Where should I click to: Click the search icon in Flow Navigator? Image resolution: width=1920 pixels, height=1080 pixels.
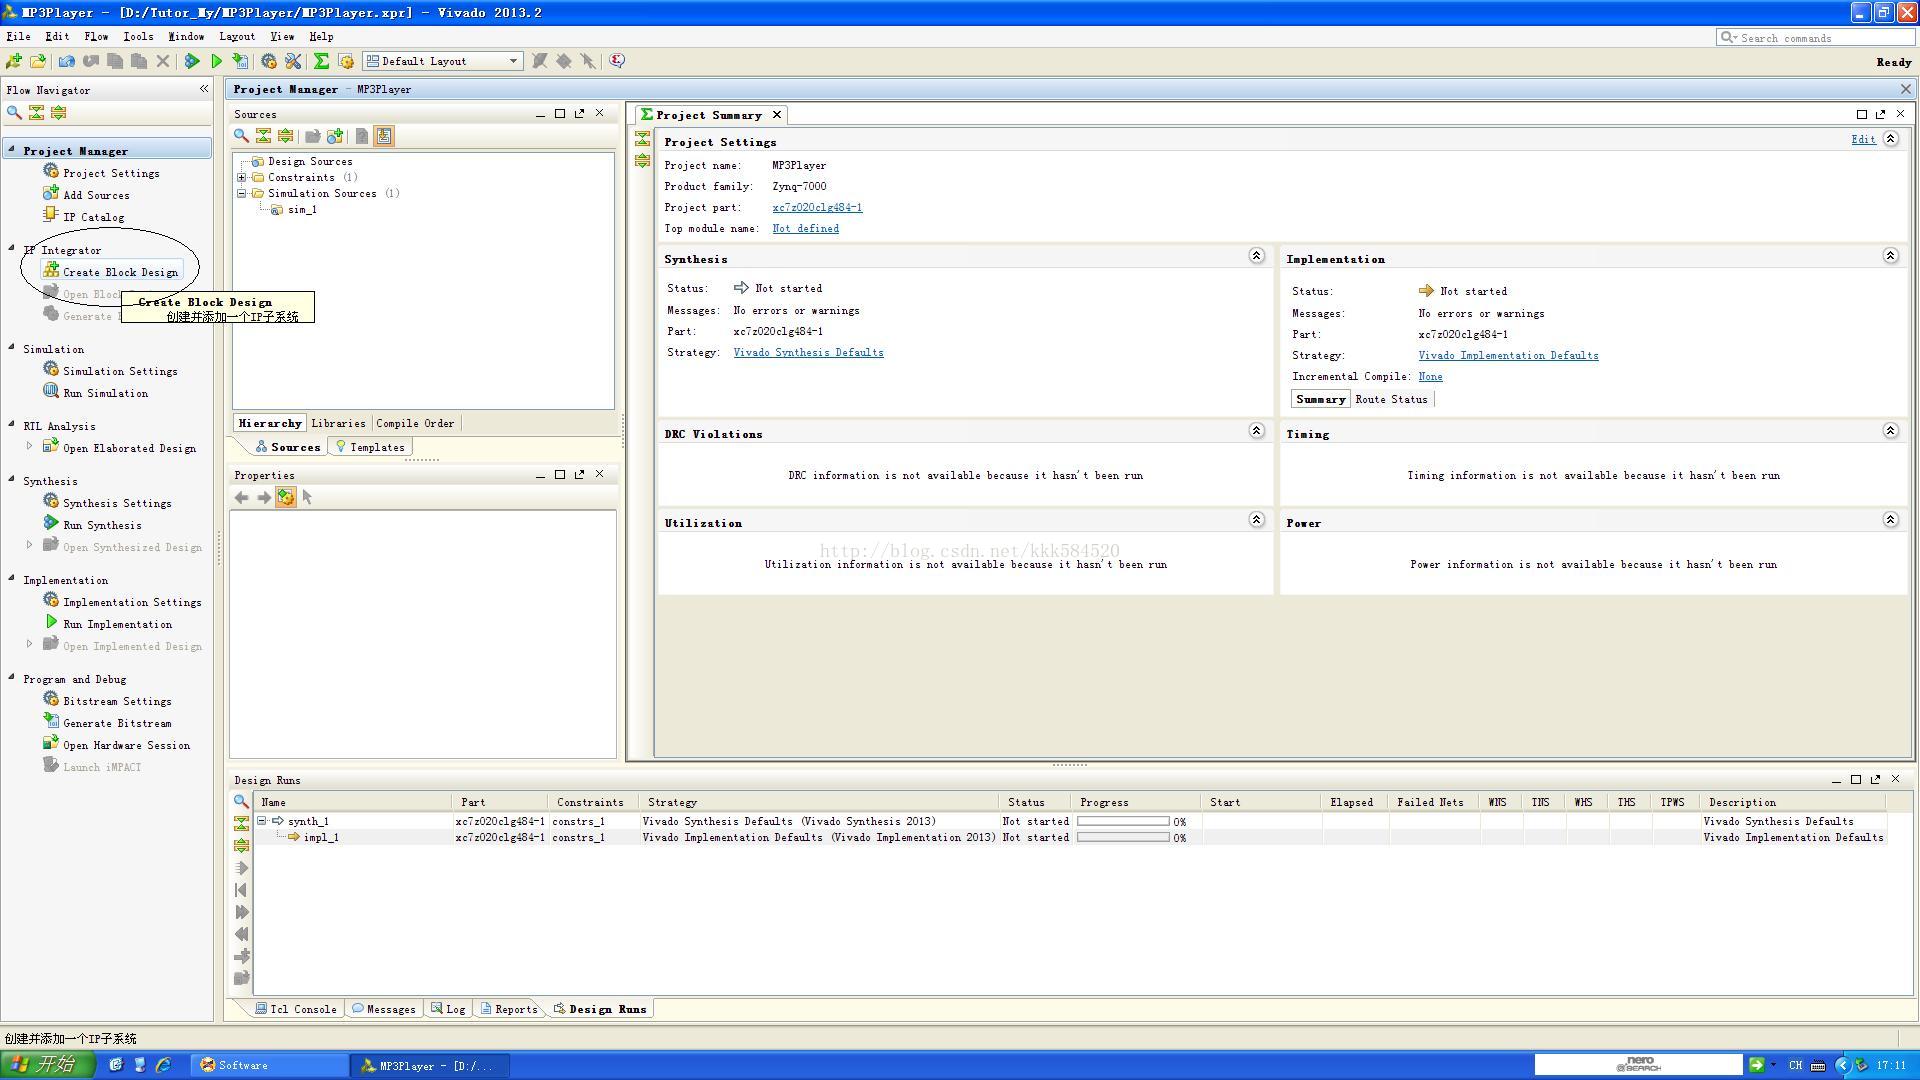pos(14,112)
